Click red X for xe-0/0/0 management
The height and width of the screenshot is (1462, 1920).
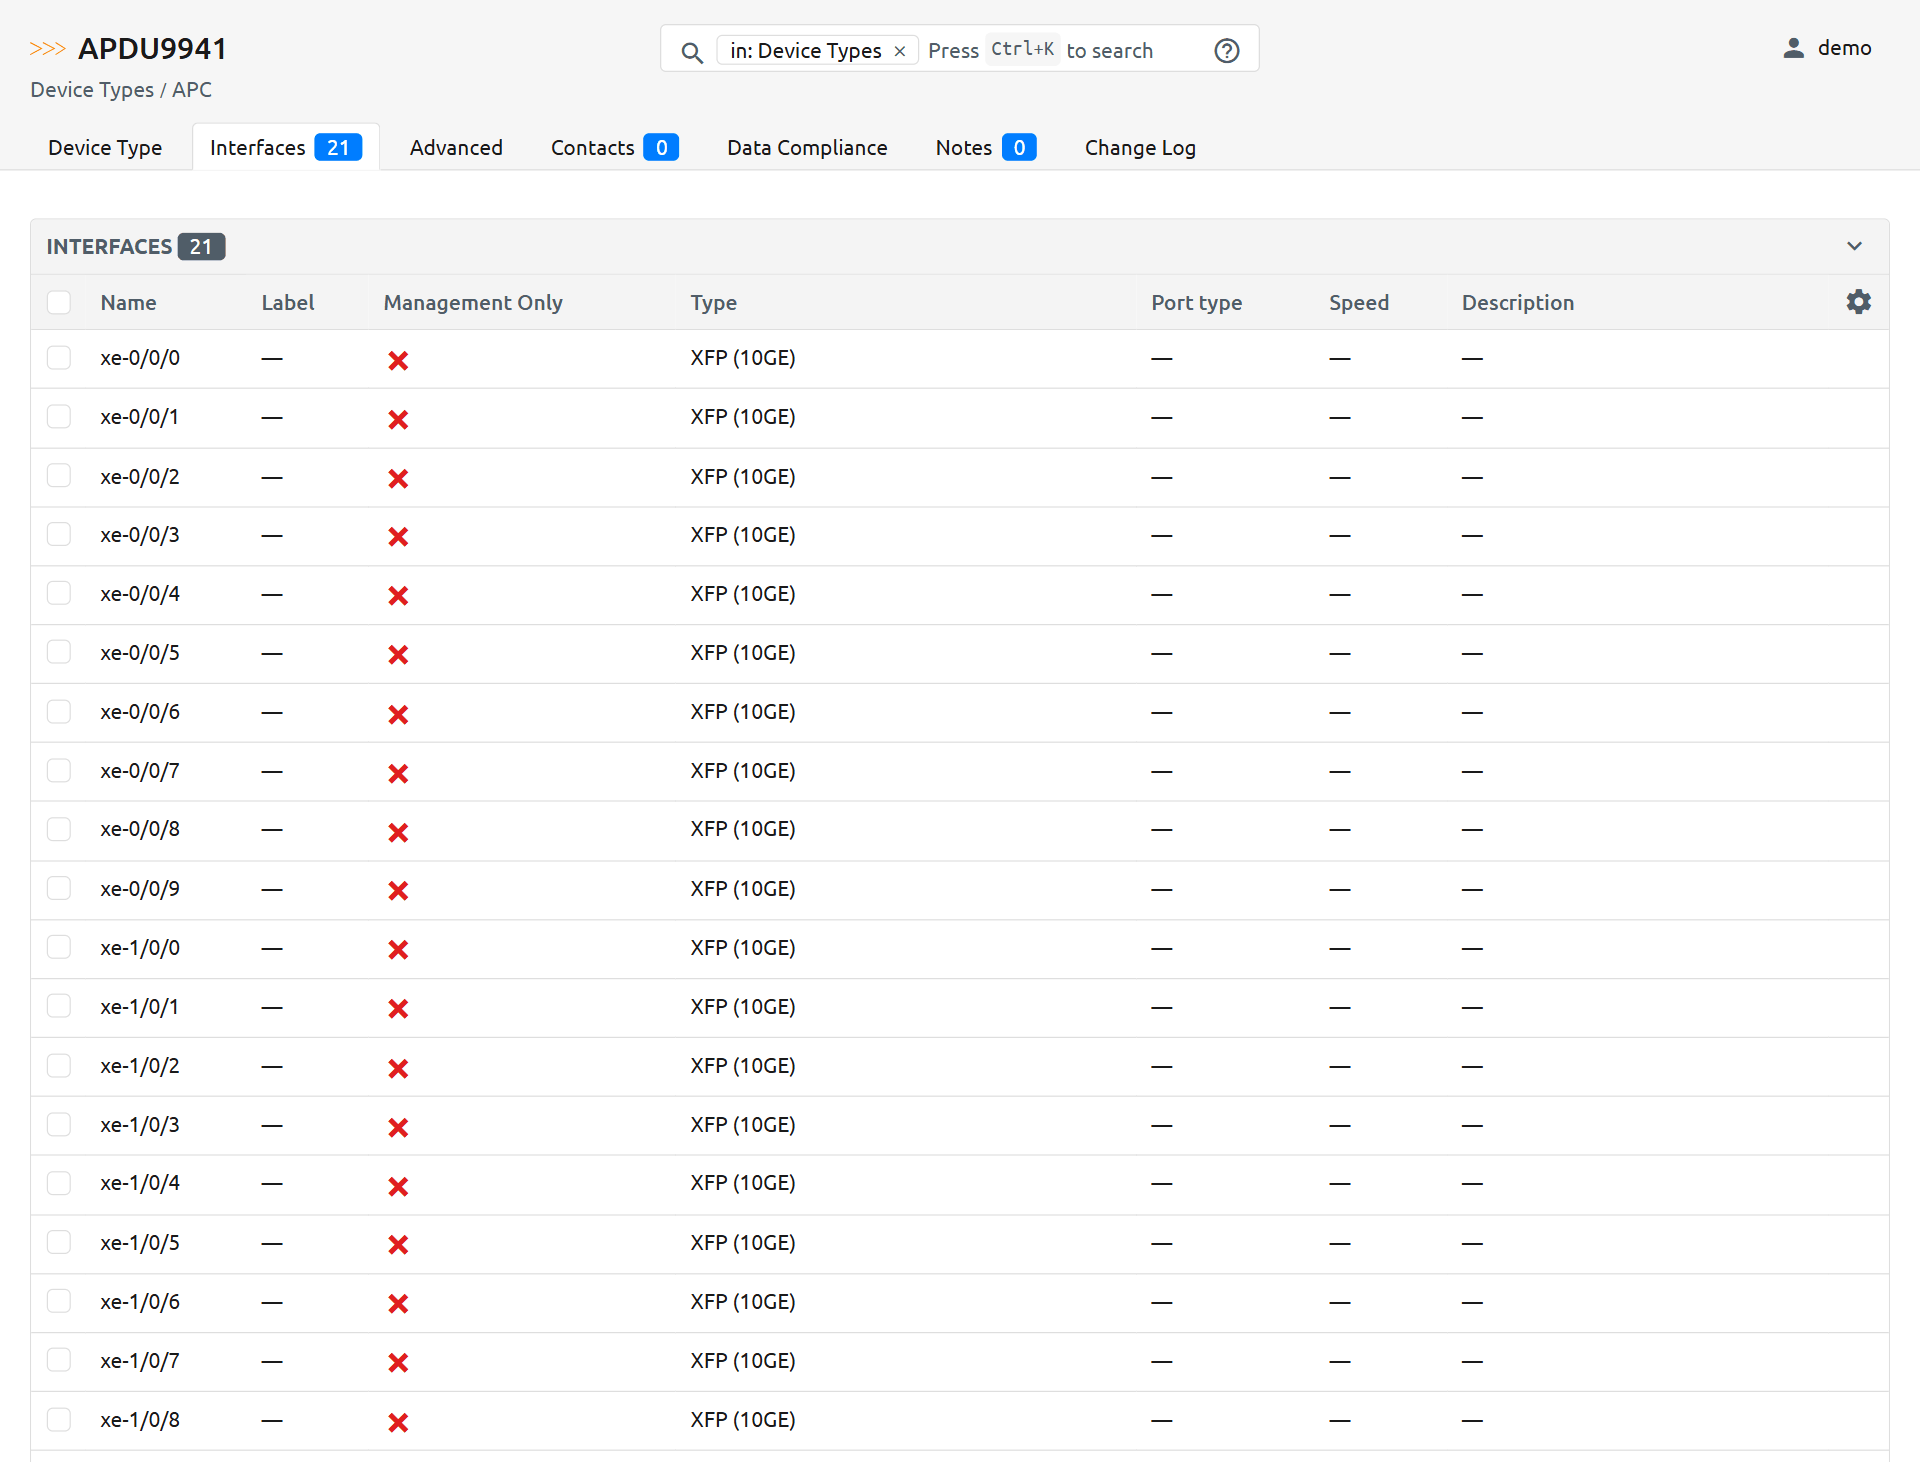398,360
